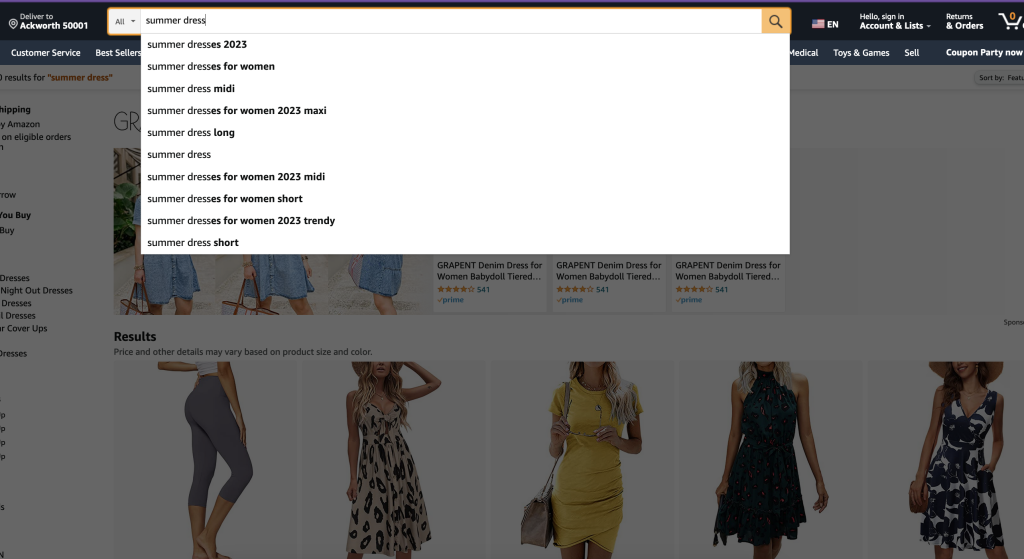Open the leopard print dress product image
The width and height of the screenshot is (1024, 559).
point(392,460)
